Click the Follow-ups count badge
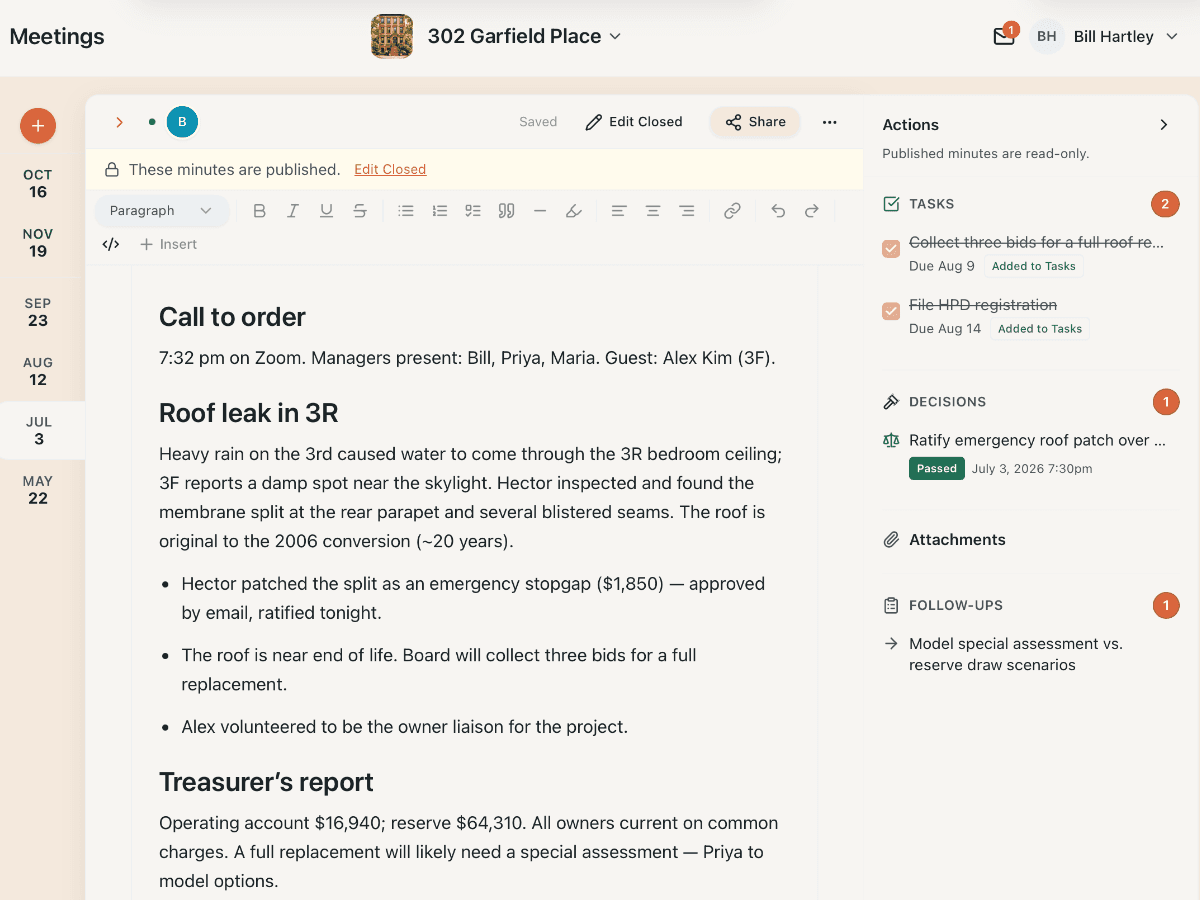The width and height of the screenshot is (1200, 900). [x=1165, y=606]
